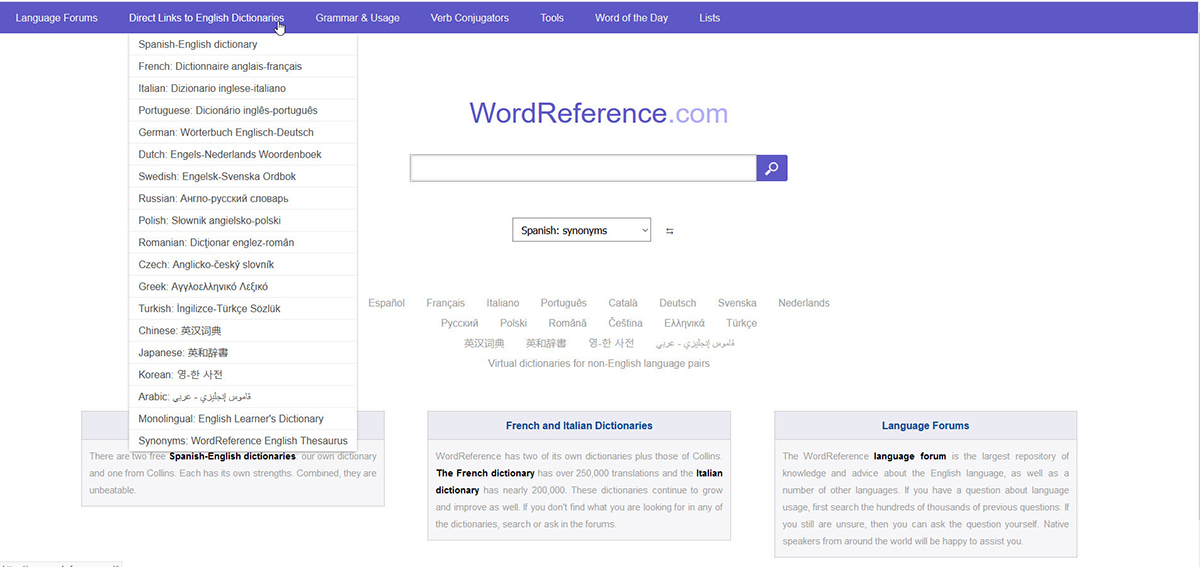Switch site language to Română
The height and width of the screenshot is (567, 1200).
(x=568, y=323)
